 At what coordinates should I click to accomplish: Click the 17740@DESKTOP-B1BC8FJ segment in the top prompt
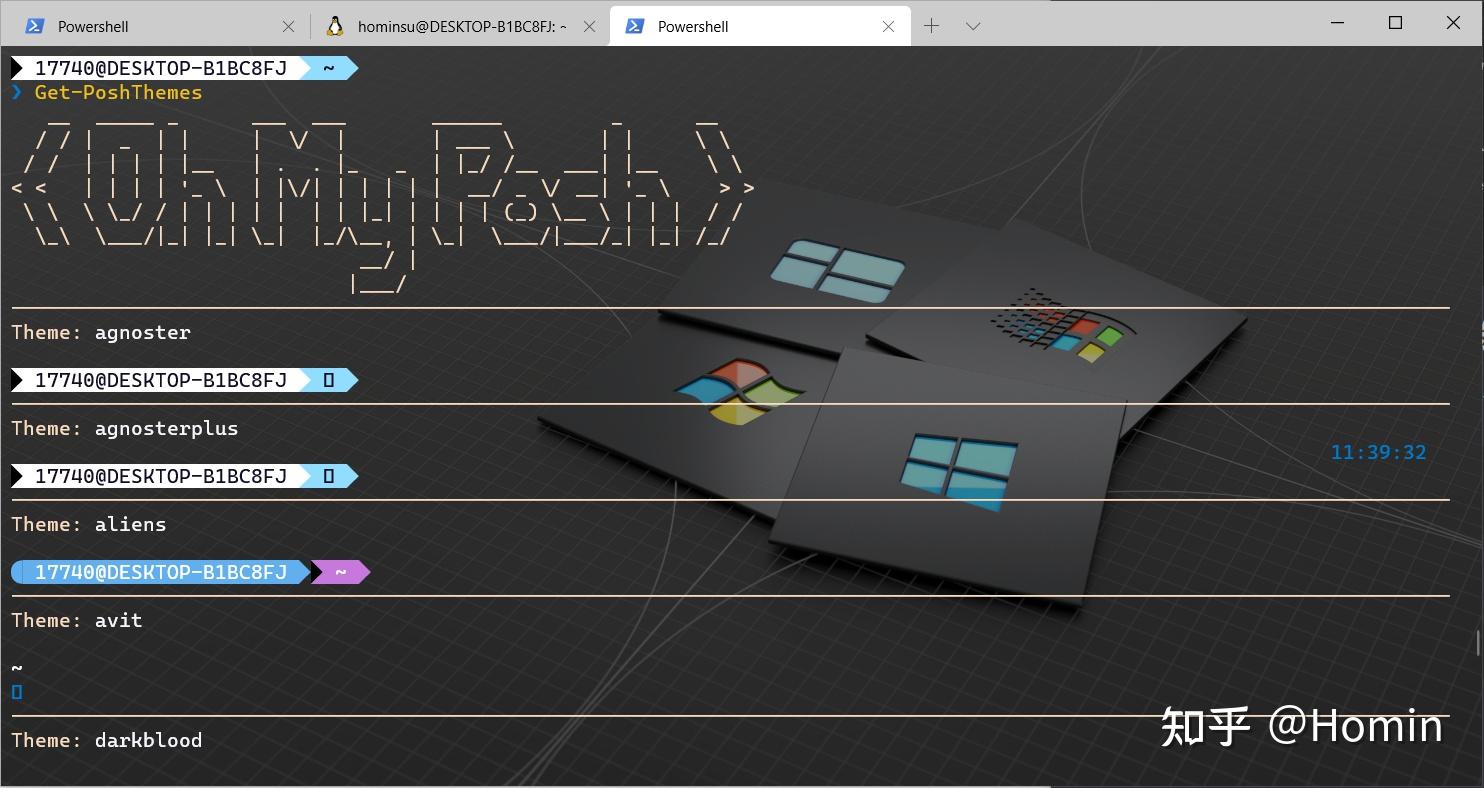coord(160,68)
